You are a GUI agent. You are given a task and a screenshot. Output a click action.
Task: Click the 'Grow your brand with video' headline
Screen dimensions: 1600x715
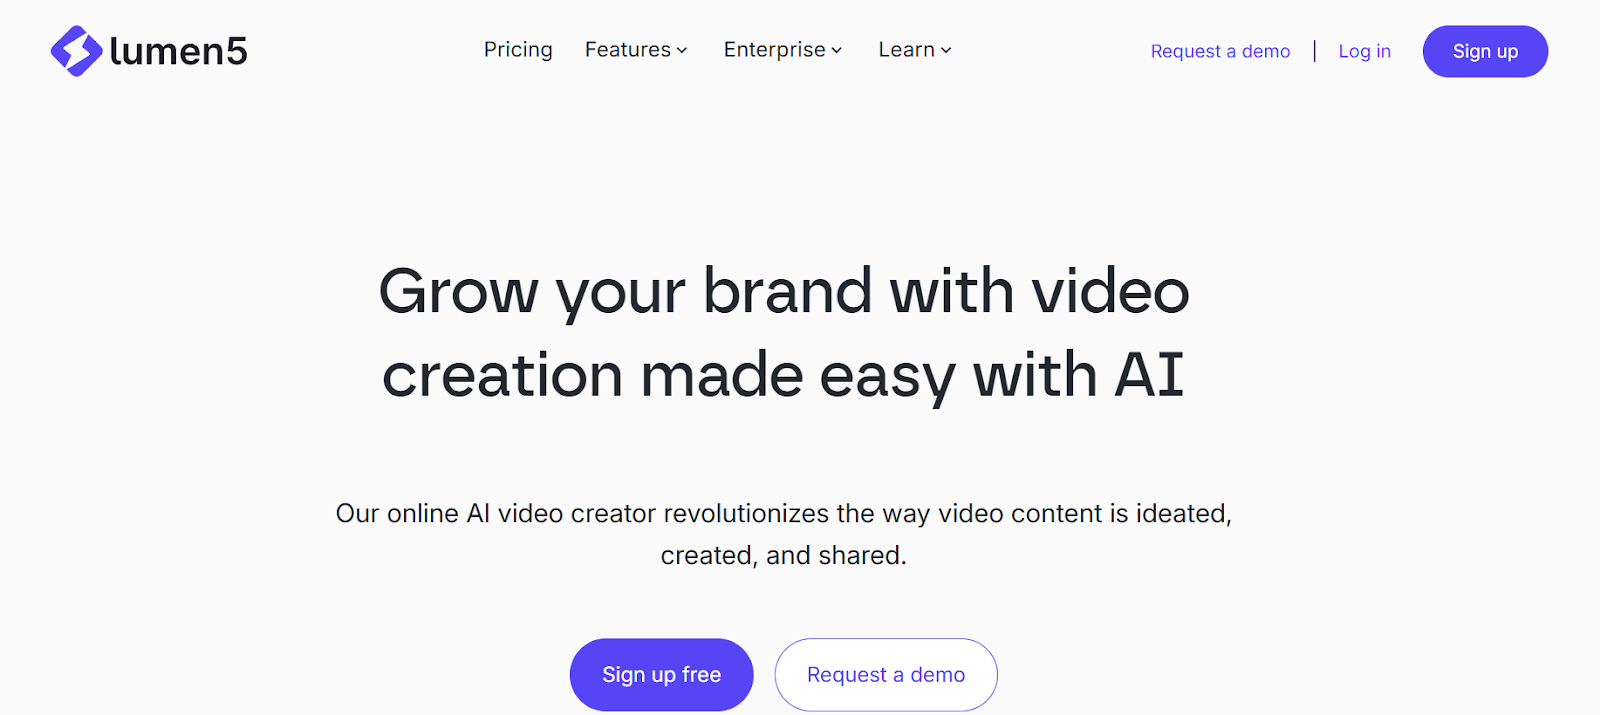point(784,293)
